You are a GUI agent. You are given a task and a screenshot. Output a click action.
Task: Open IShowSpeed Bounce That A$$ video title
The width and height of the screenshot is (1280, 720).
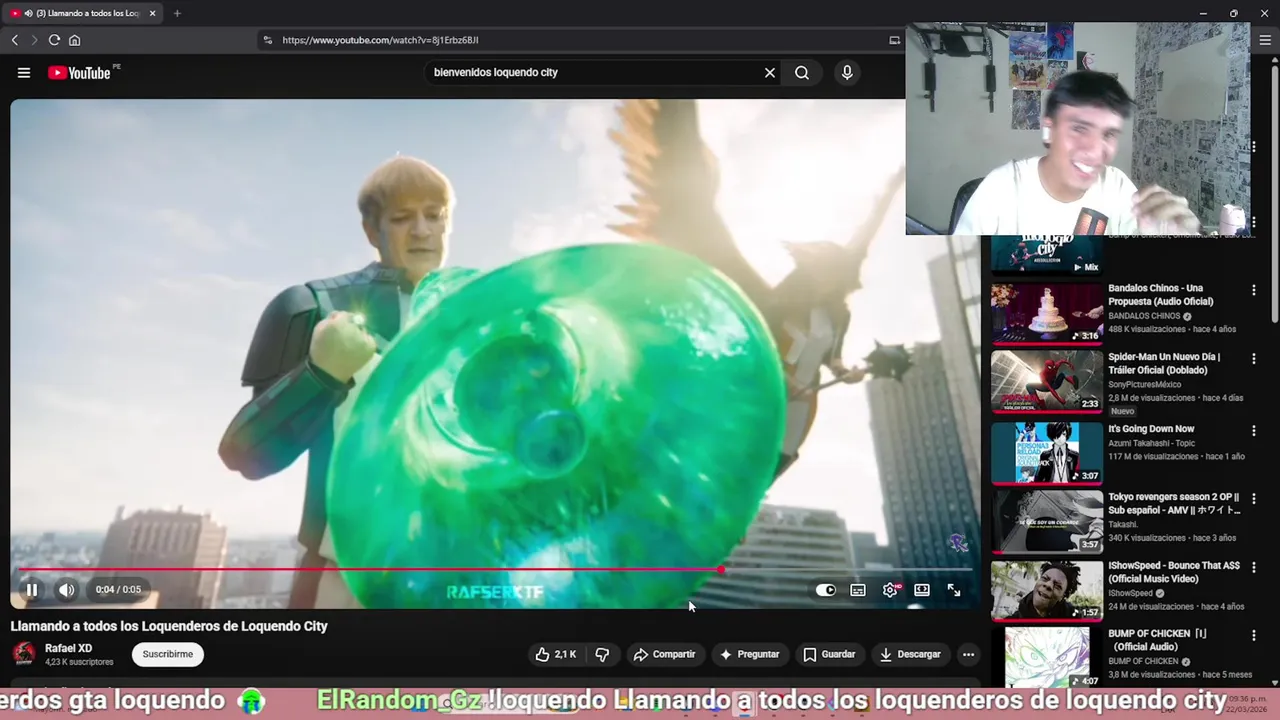click(1173, 572)
